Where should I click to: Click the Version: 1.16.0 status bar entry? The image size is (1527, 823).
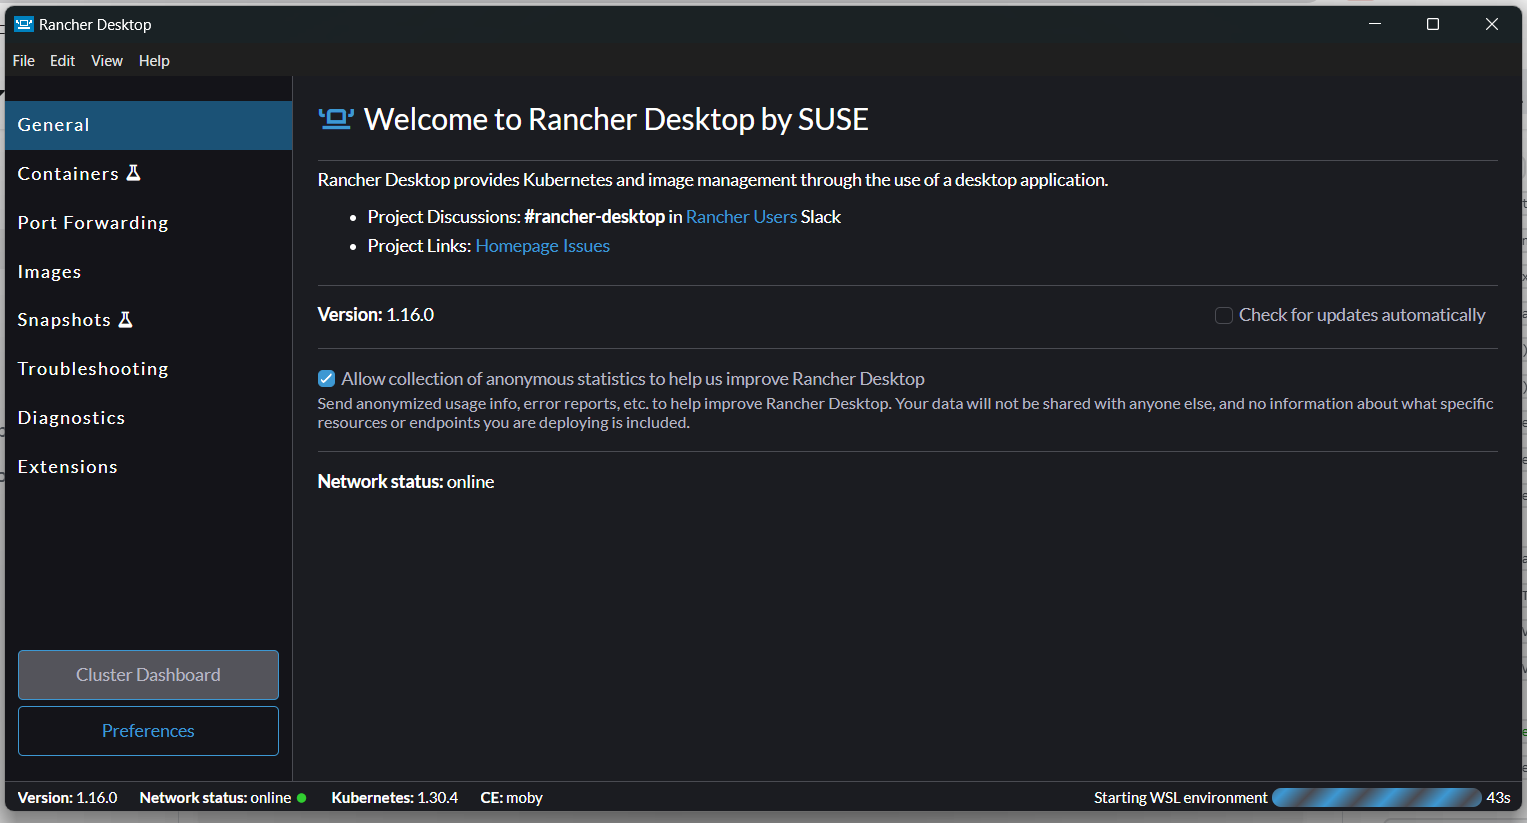[x=67, y=798]
